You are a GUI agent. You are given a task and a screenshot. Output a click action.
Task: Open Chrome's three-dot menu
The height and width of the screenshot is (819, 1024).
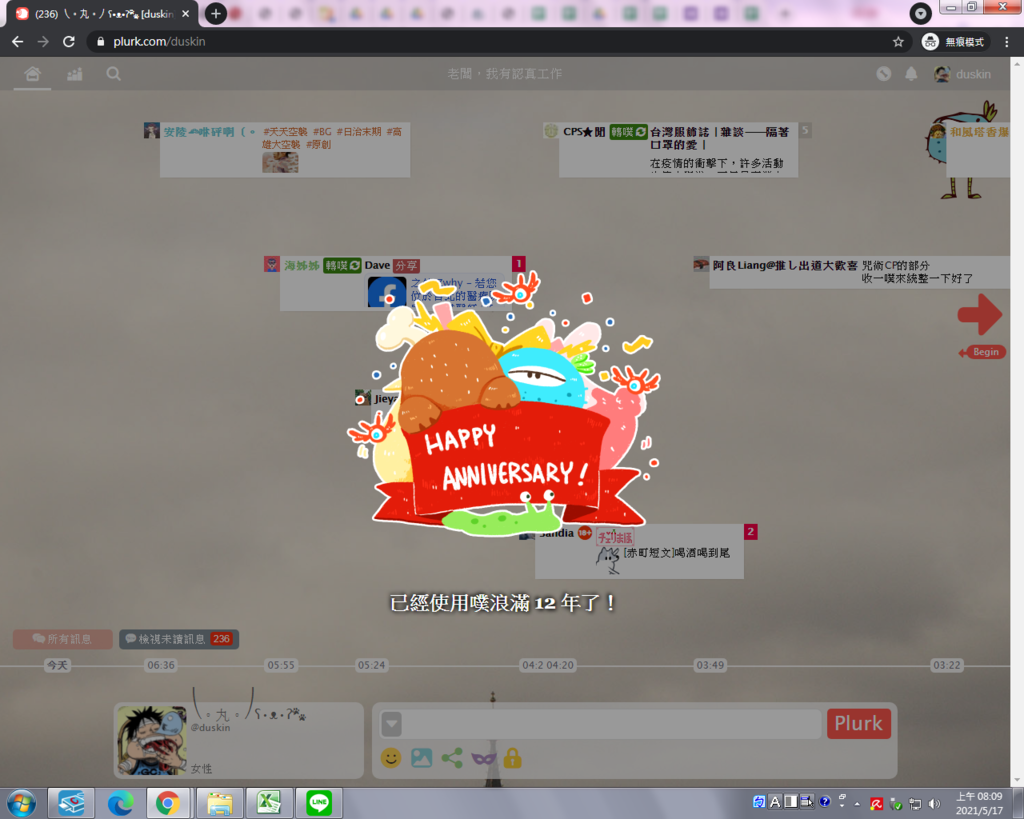1006,42
